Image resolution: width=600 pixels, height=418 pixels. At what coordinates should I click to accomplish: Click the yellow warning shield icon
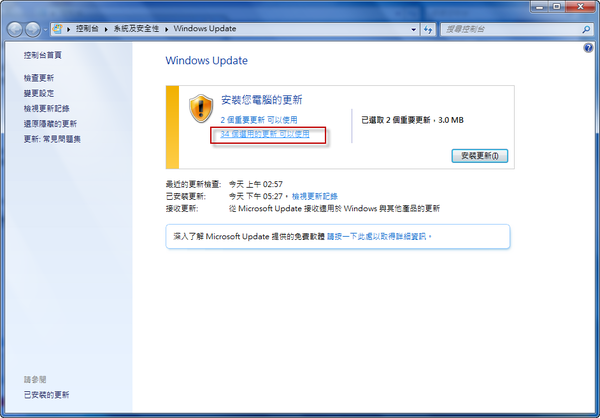click(201, 108)
